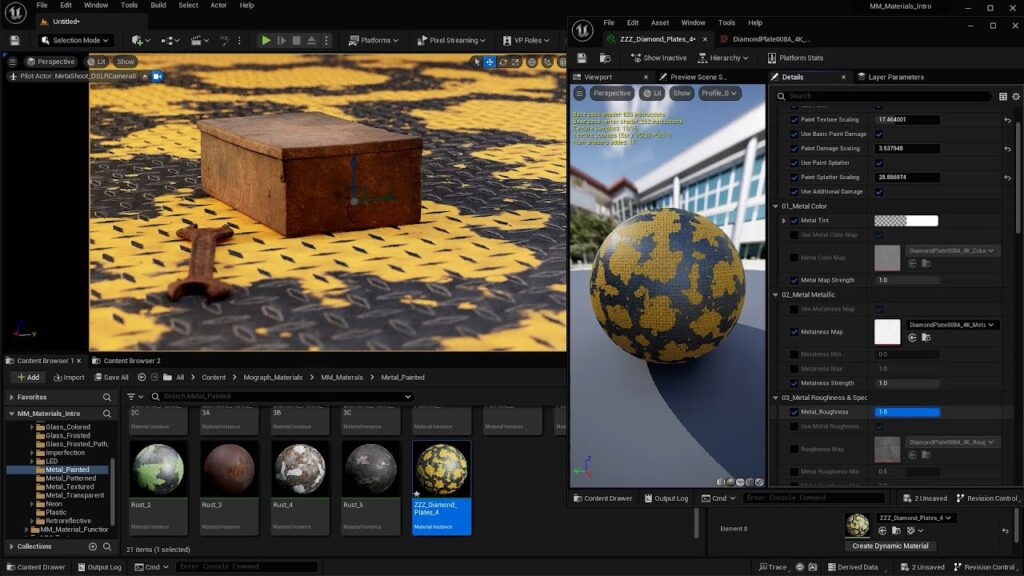Open Details panel settings gear icon

pyautogui.click(x=1016, y=96)
